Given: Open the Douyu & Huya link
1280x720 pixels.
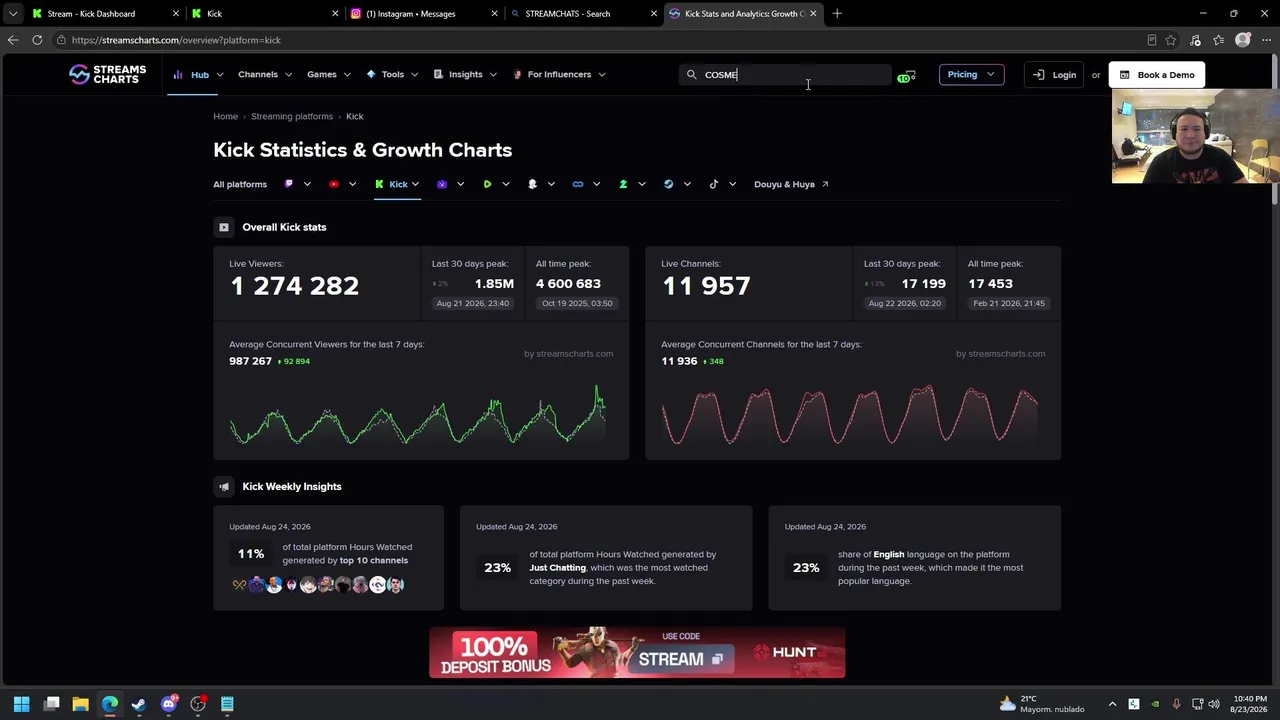Looking at the screenshot, I should click(791, 184).
